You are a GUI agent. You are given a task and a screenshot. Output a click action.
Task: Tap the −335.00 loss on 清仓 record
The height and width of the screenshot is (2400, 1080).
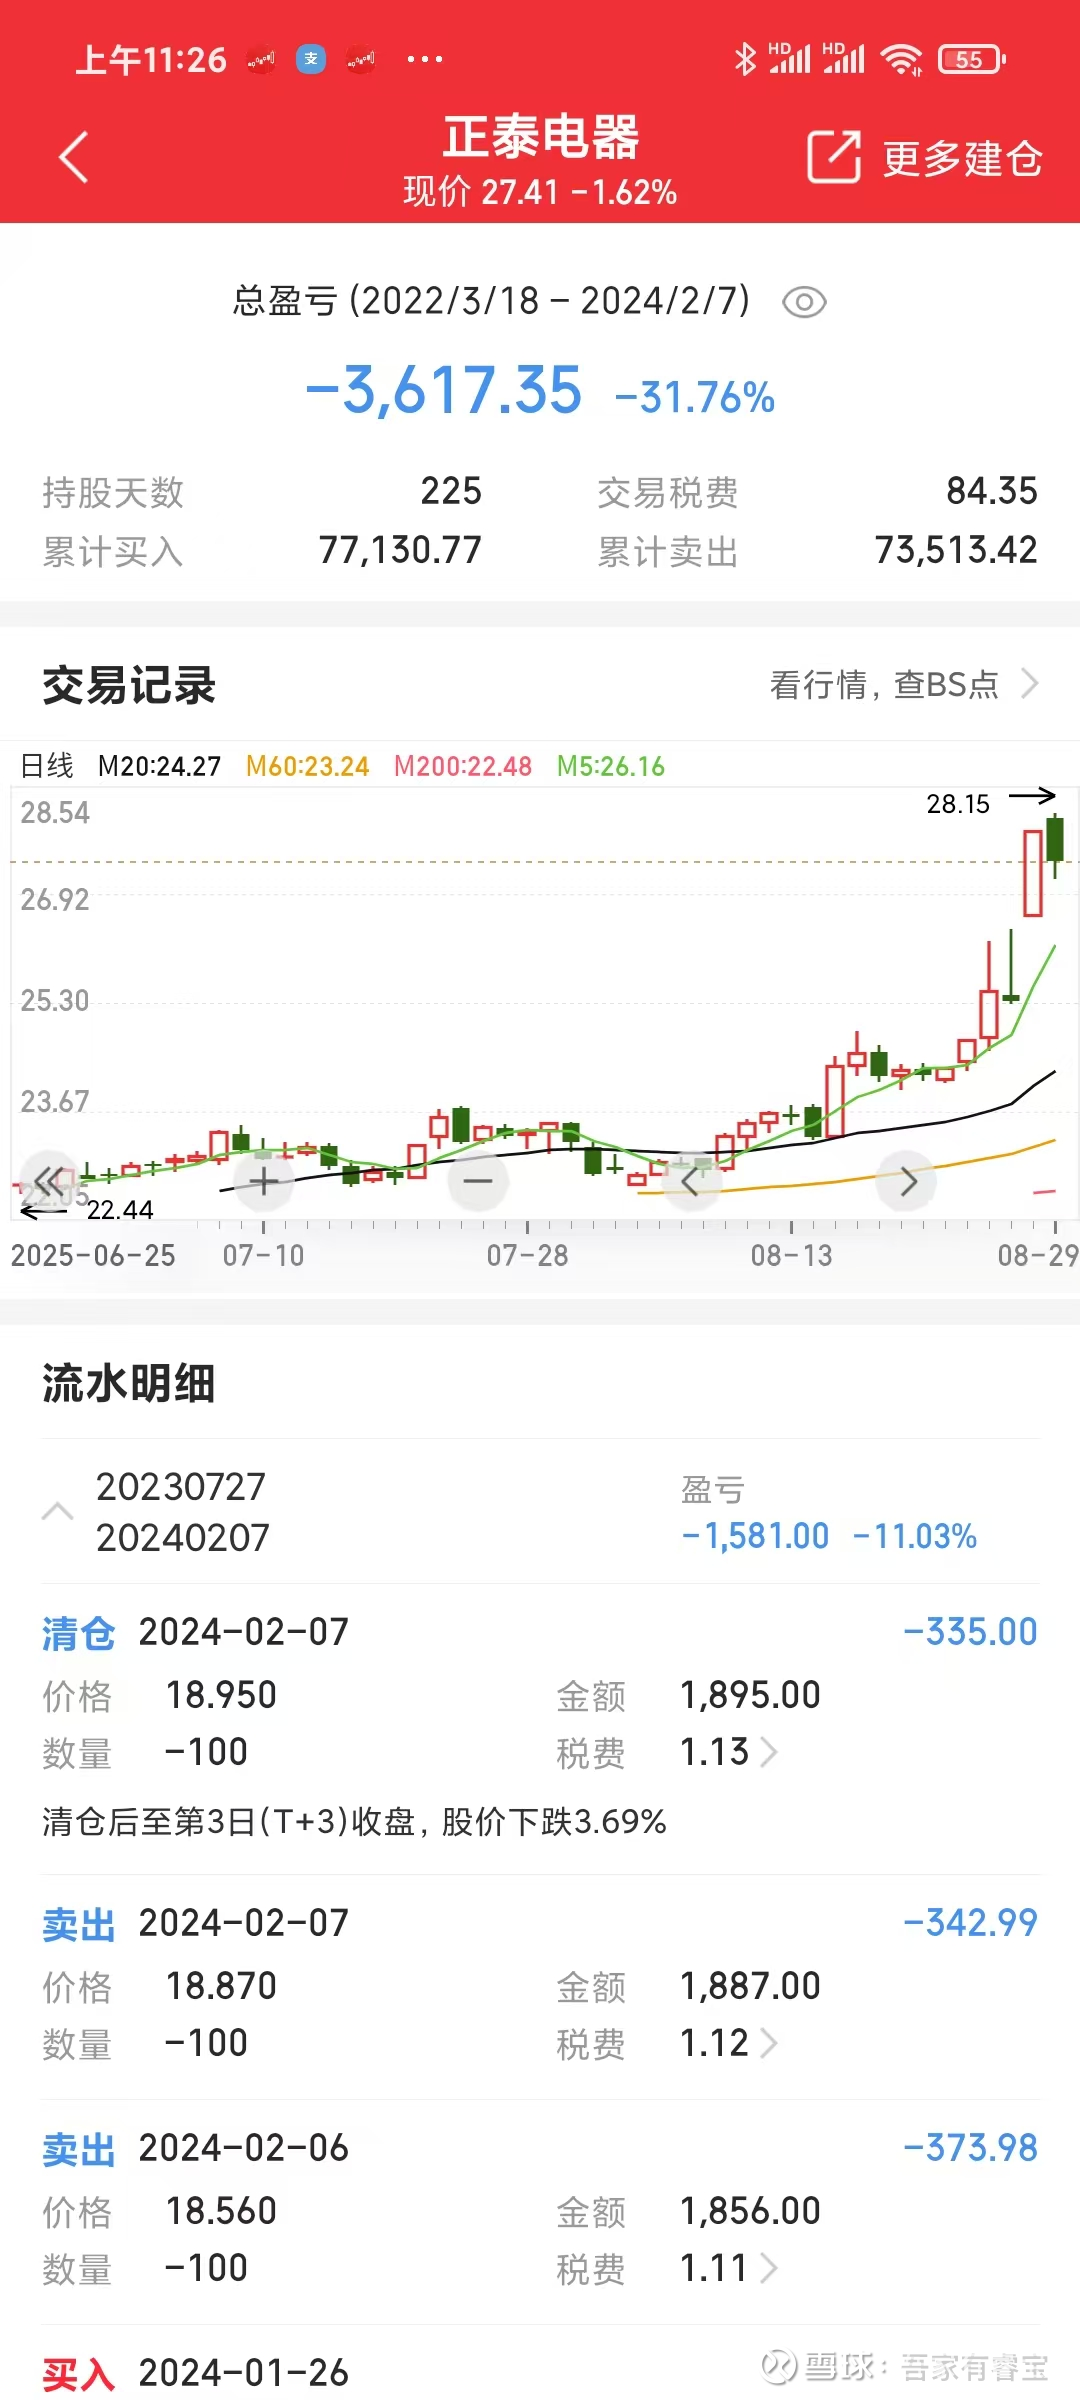970,1632
